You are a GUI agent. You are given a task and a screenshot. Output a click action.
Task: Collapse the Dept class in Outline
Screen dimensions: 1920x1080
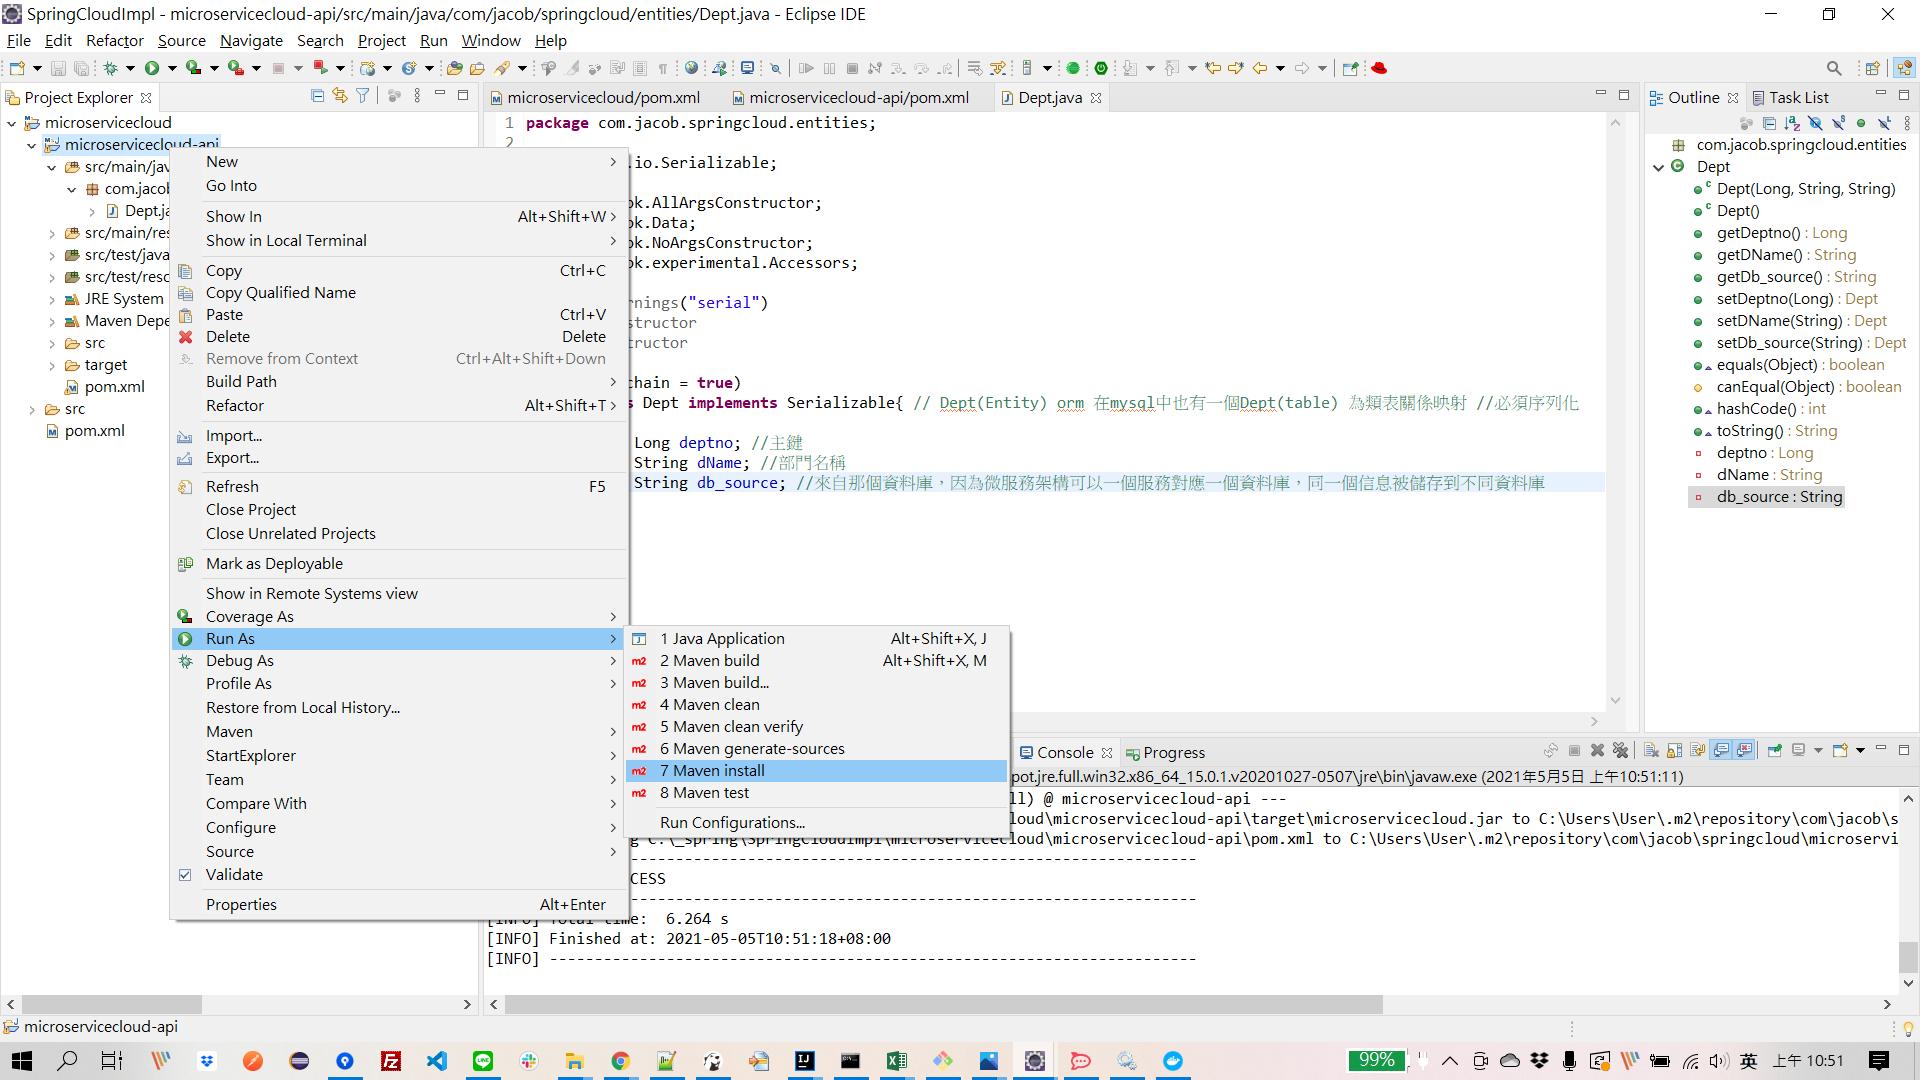click(1659, 167)
